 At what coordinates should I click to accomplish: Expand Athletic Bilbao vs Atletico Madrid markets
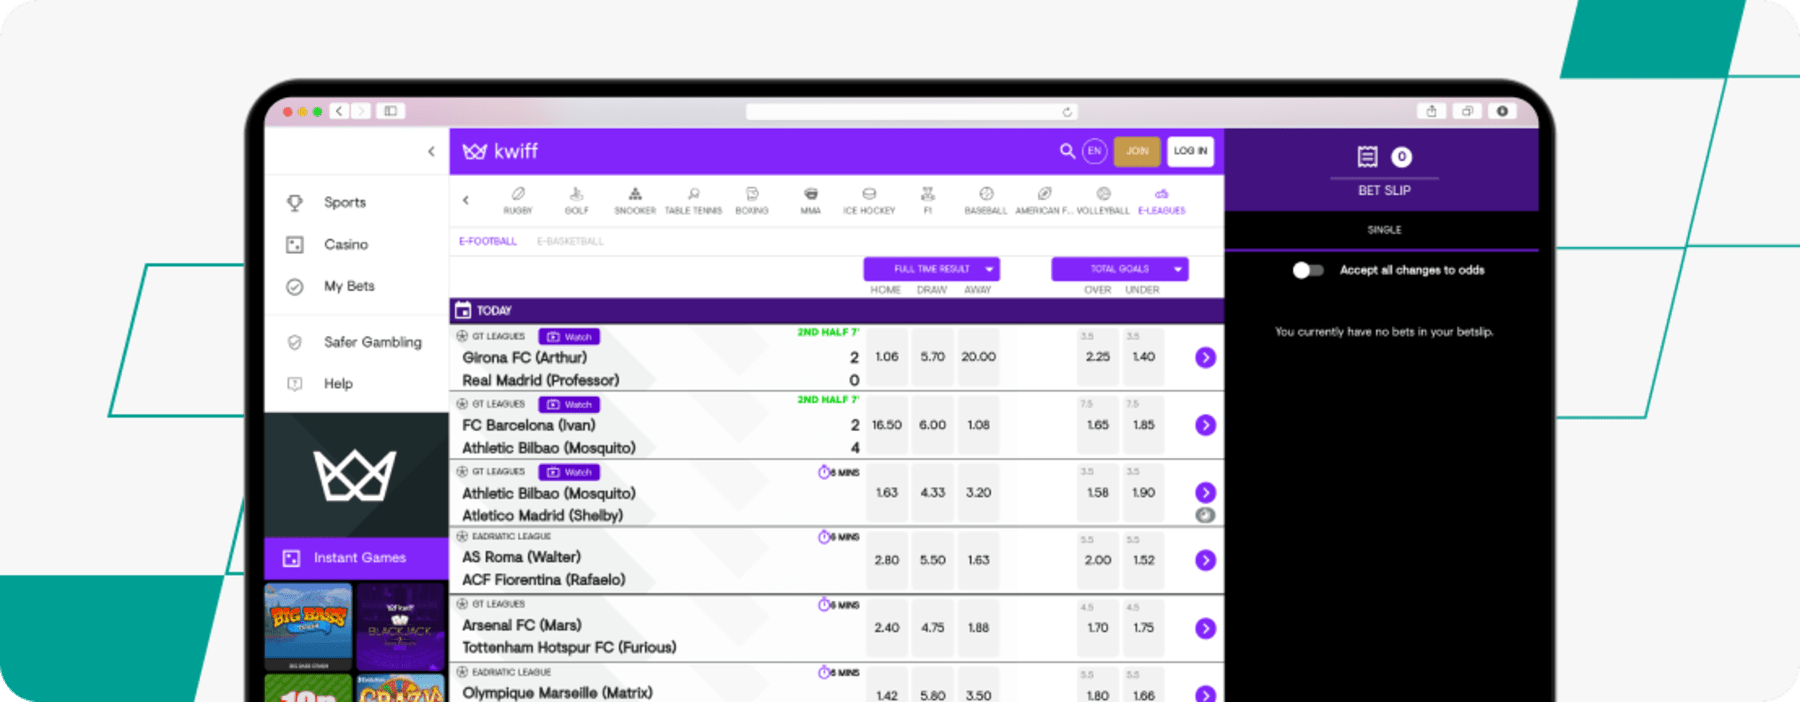click(x=1206, y=492)
